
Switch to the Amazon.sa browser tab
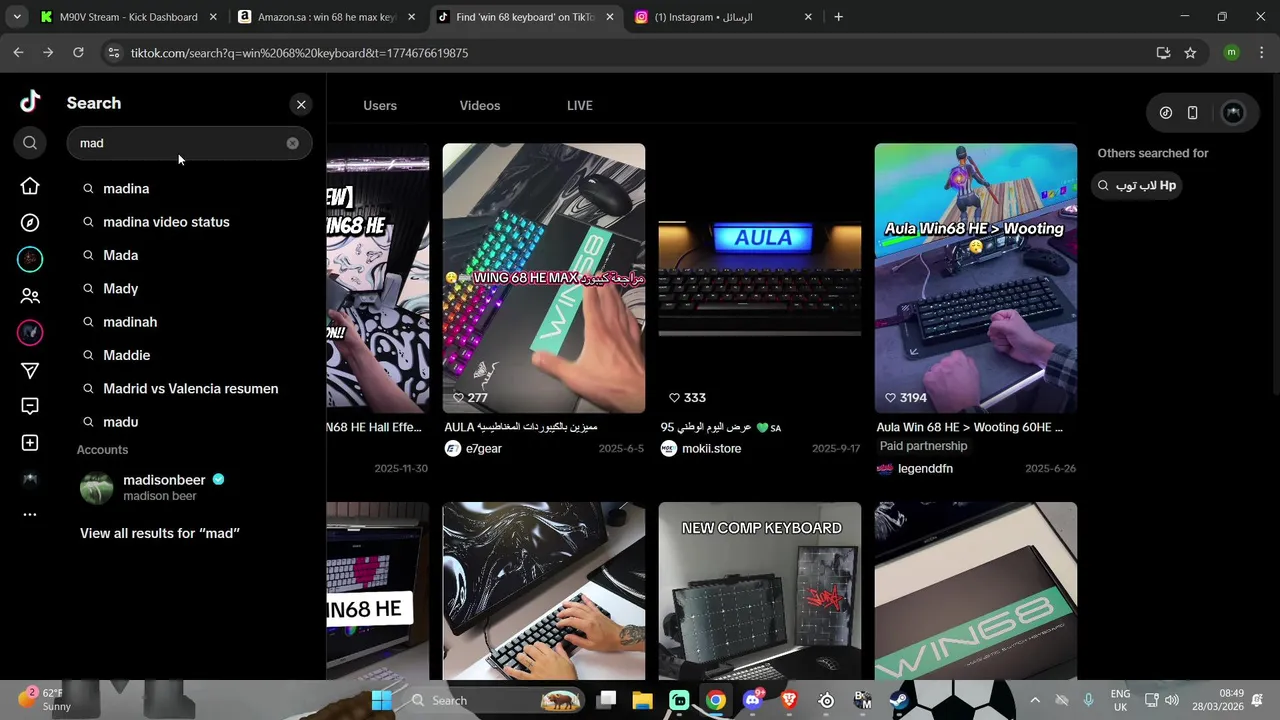click(x=327, y=17)
